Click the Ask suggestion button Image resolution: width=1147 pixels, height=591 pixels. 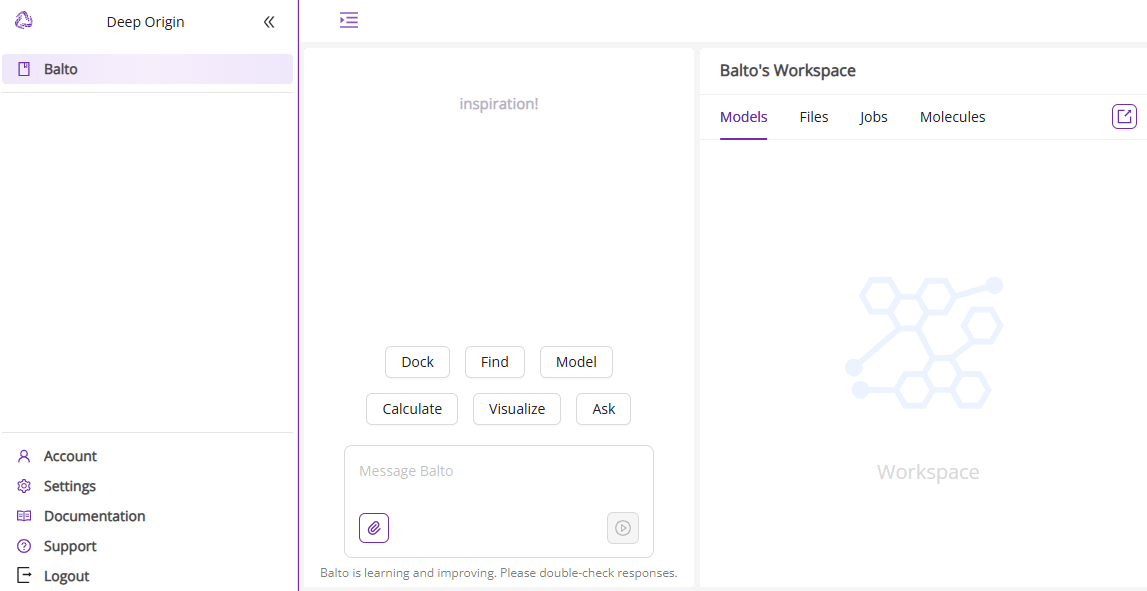603,409
